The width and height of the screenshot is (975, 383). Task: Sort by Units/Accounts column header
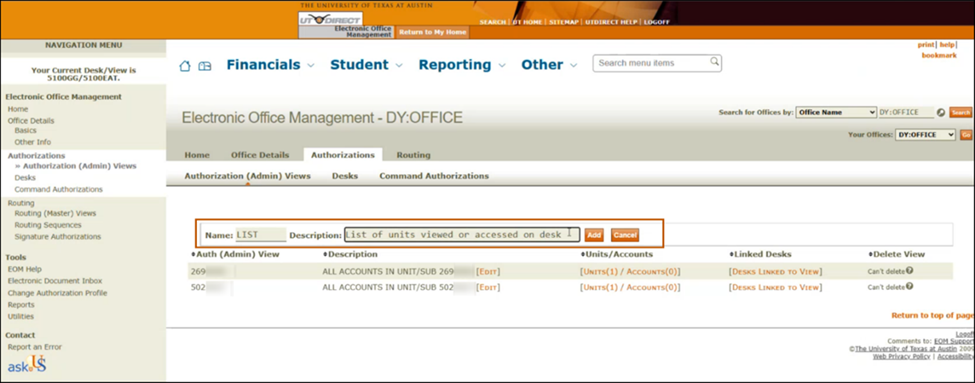(x=617, y=254)
